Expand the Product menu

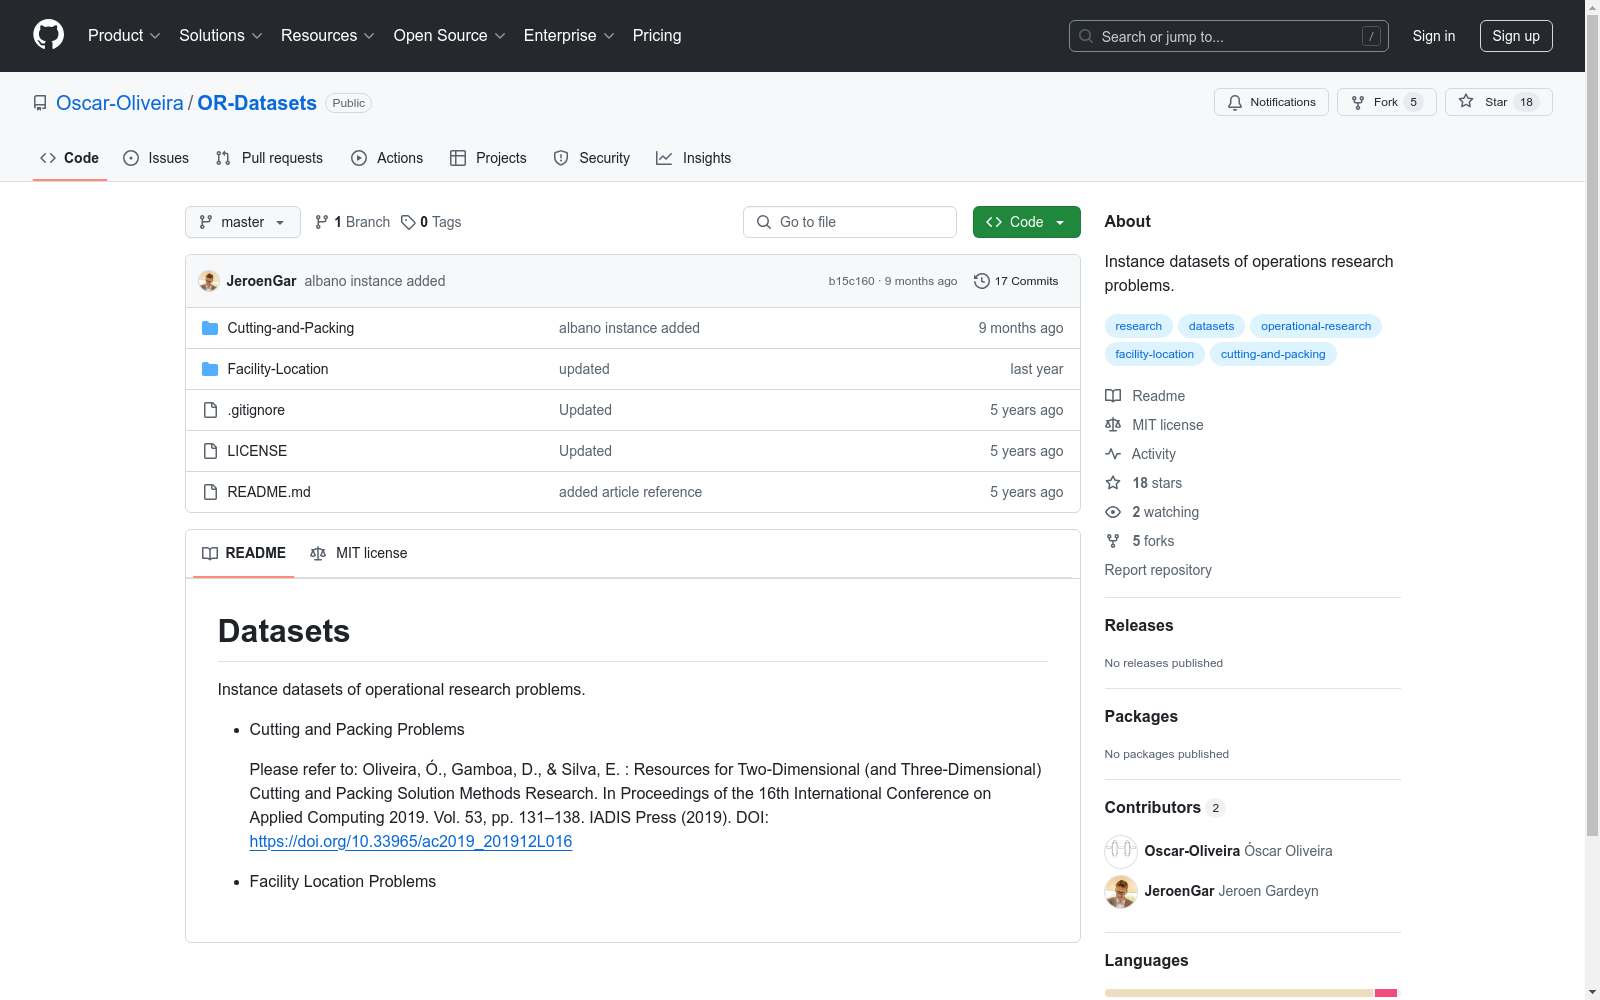(124, 35)
